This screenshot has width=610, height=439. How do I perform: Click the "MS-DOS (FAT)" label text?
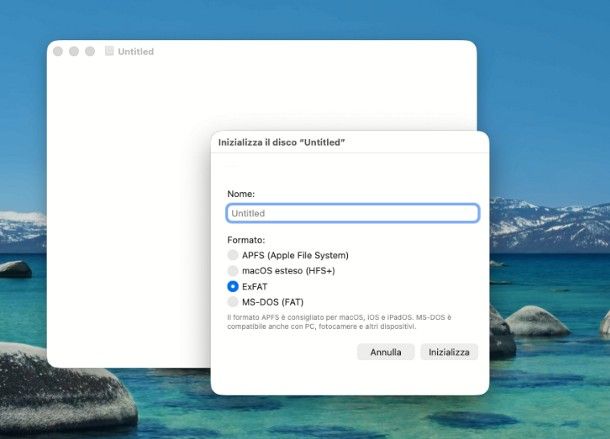pyautogui.click(x=273, y=301)
